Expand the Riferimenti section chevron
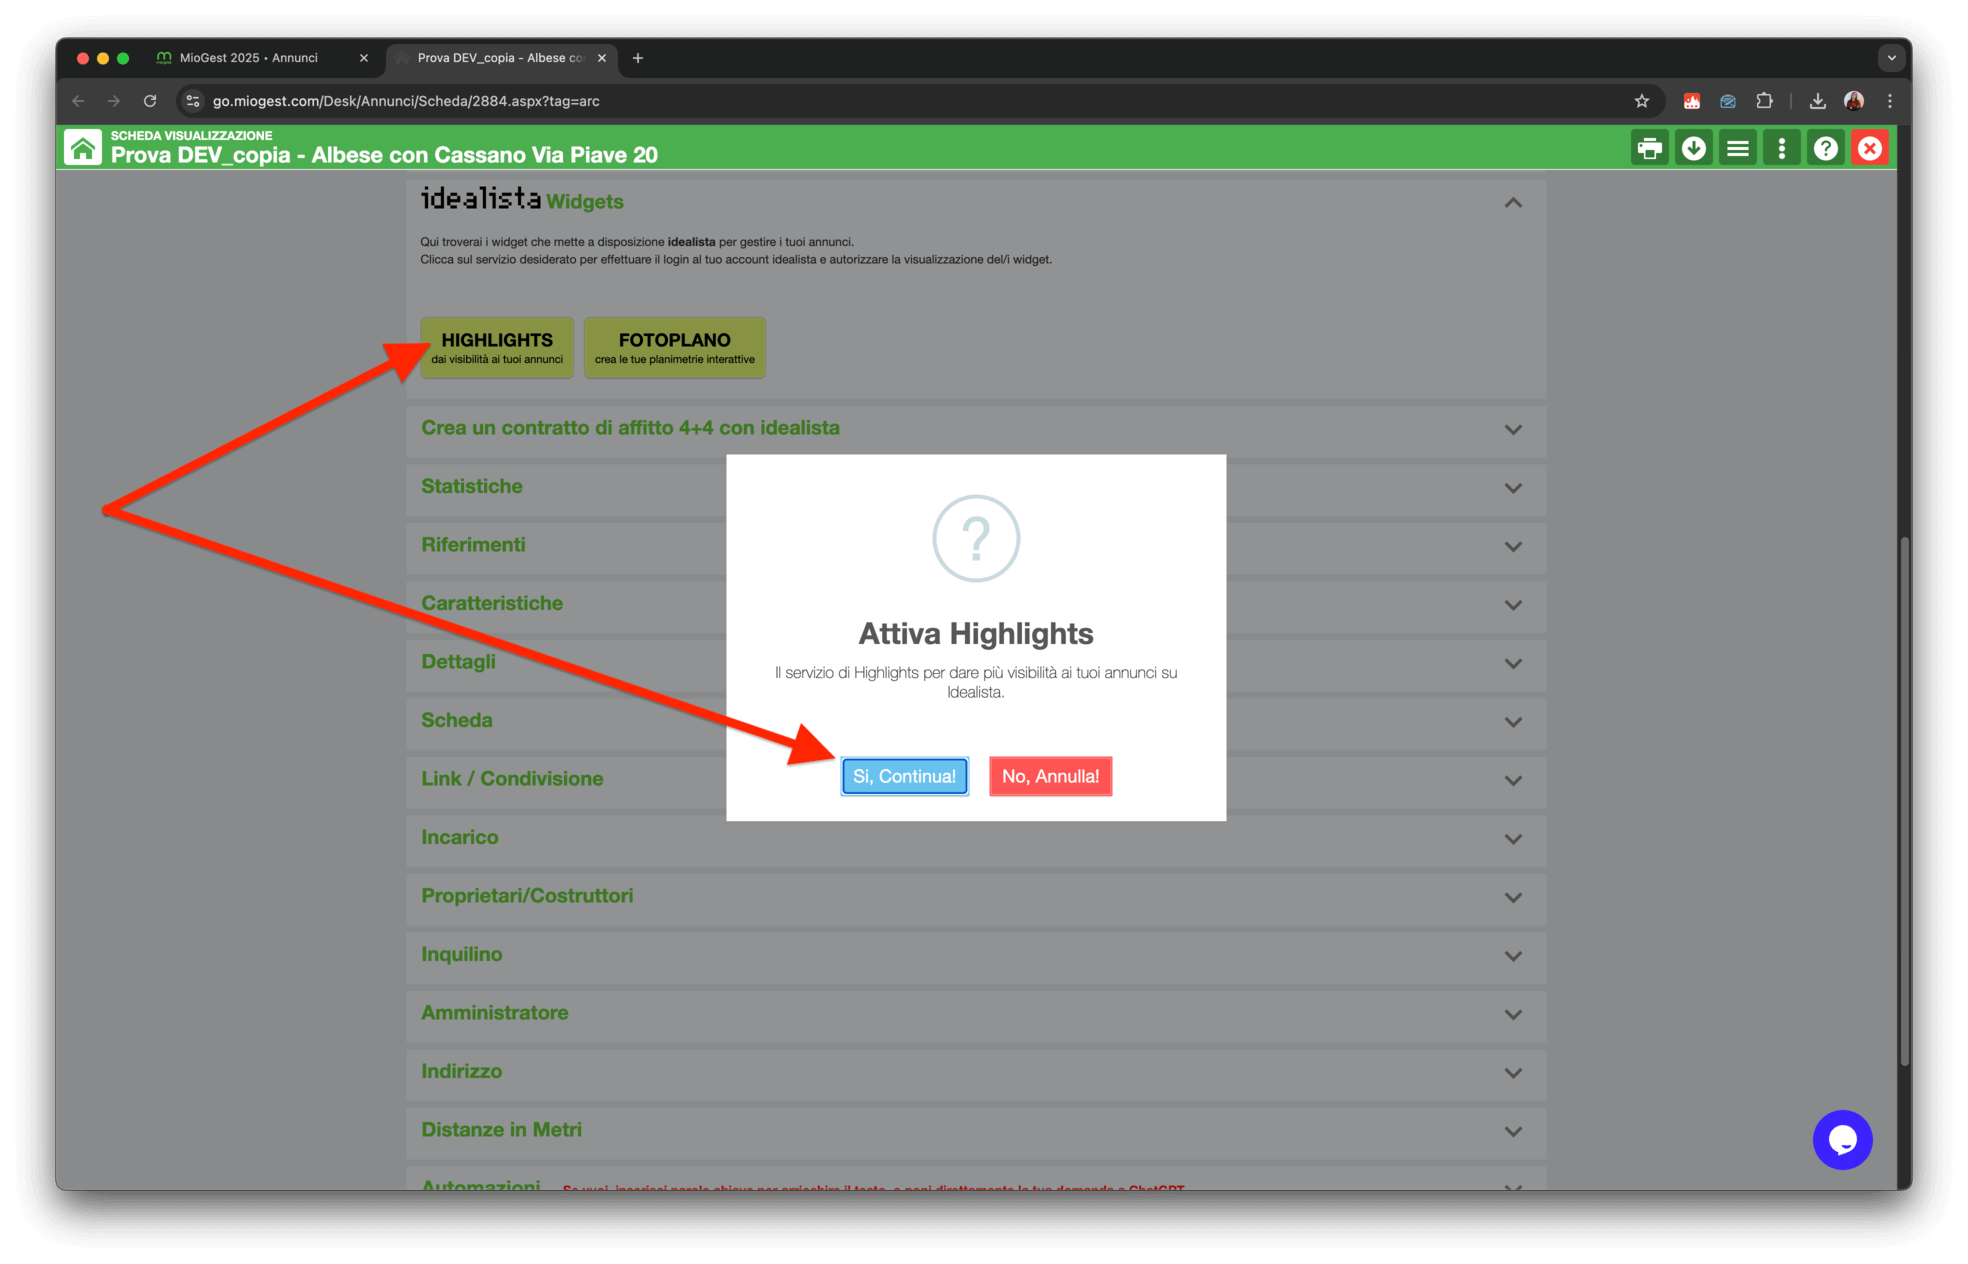The image size is (1968, 1264). click(1513, 547)
